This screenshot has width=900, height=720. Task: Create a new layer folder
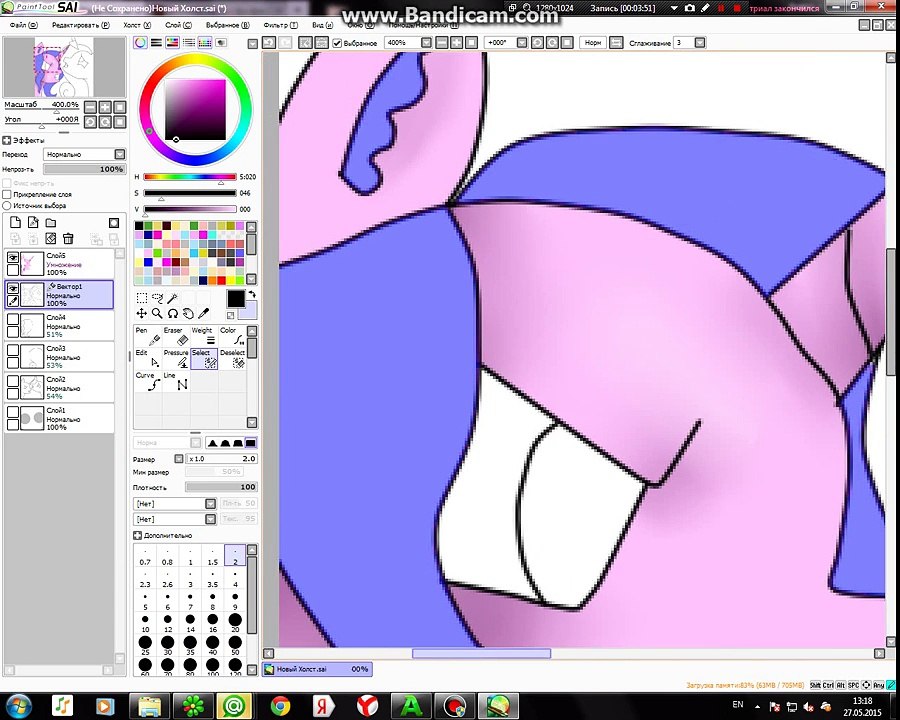(x=51, y=223)
